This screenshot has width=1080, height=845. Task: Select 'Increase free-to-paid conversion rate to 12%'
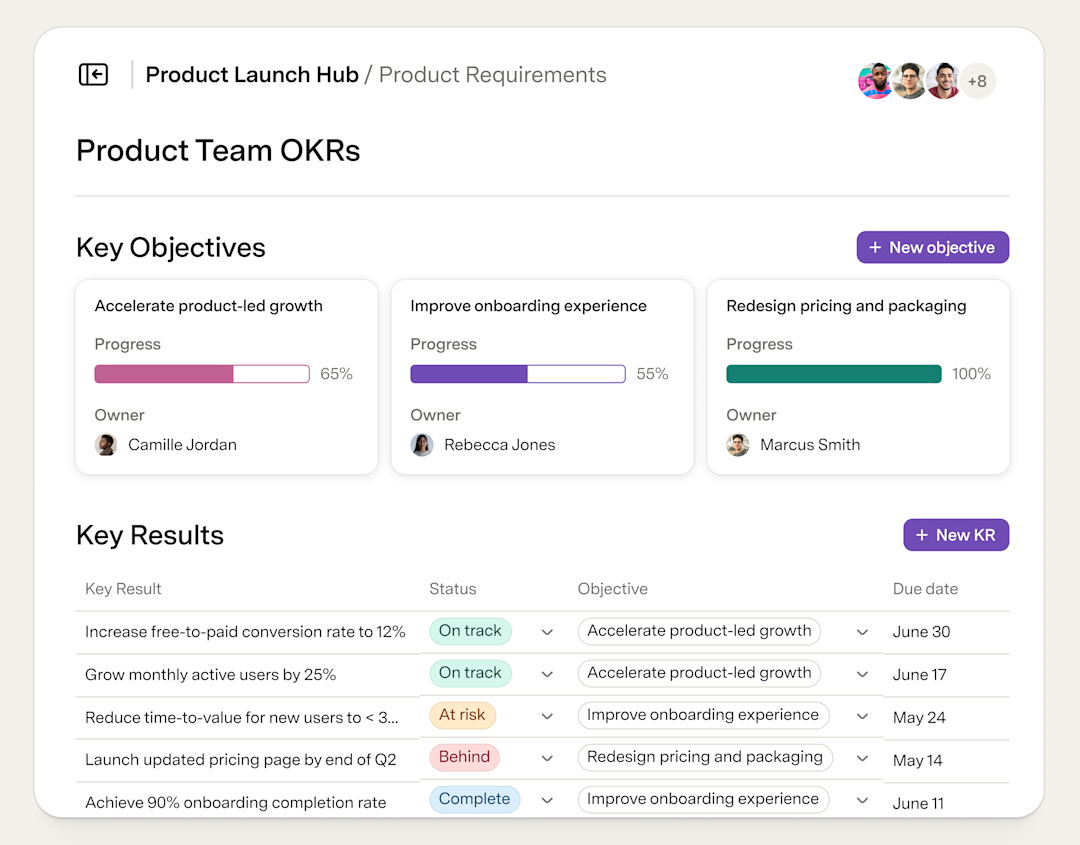coord(245,632)
